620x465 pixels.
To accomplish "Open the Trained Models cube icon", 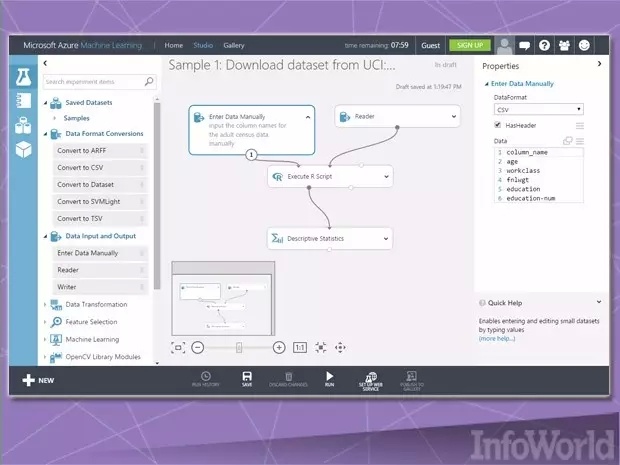I will pos(23,149).
